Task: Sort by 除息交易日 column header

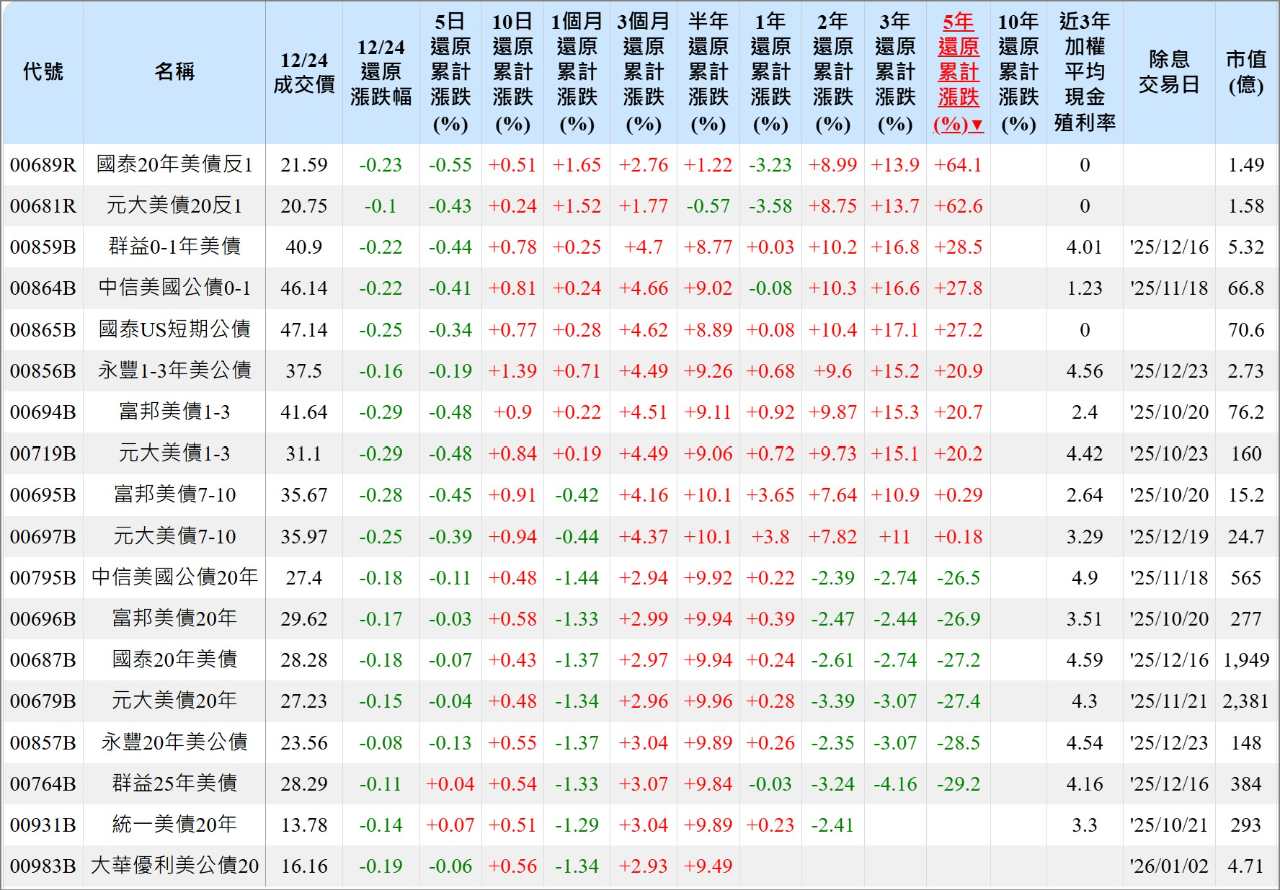Action: 1169,73
